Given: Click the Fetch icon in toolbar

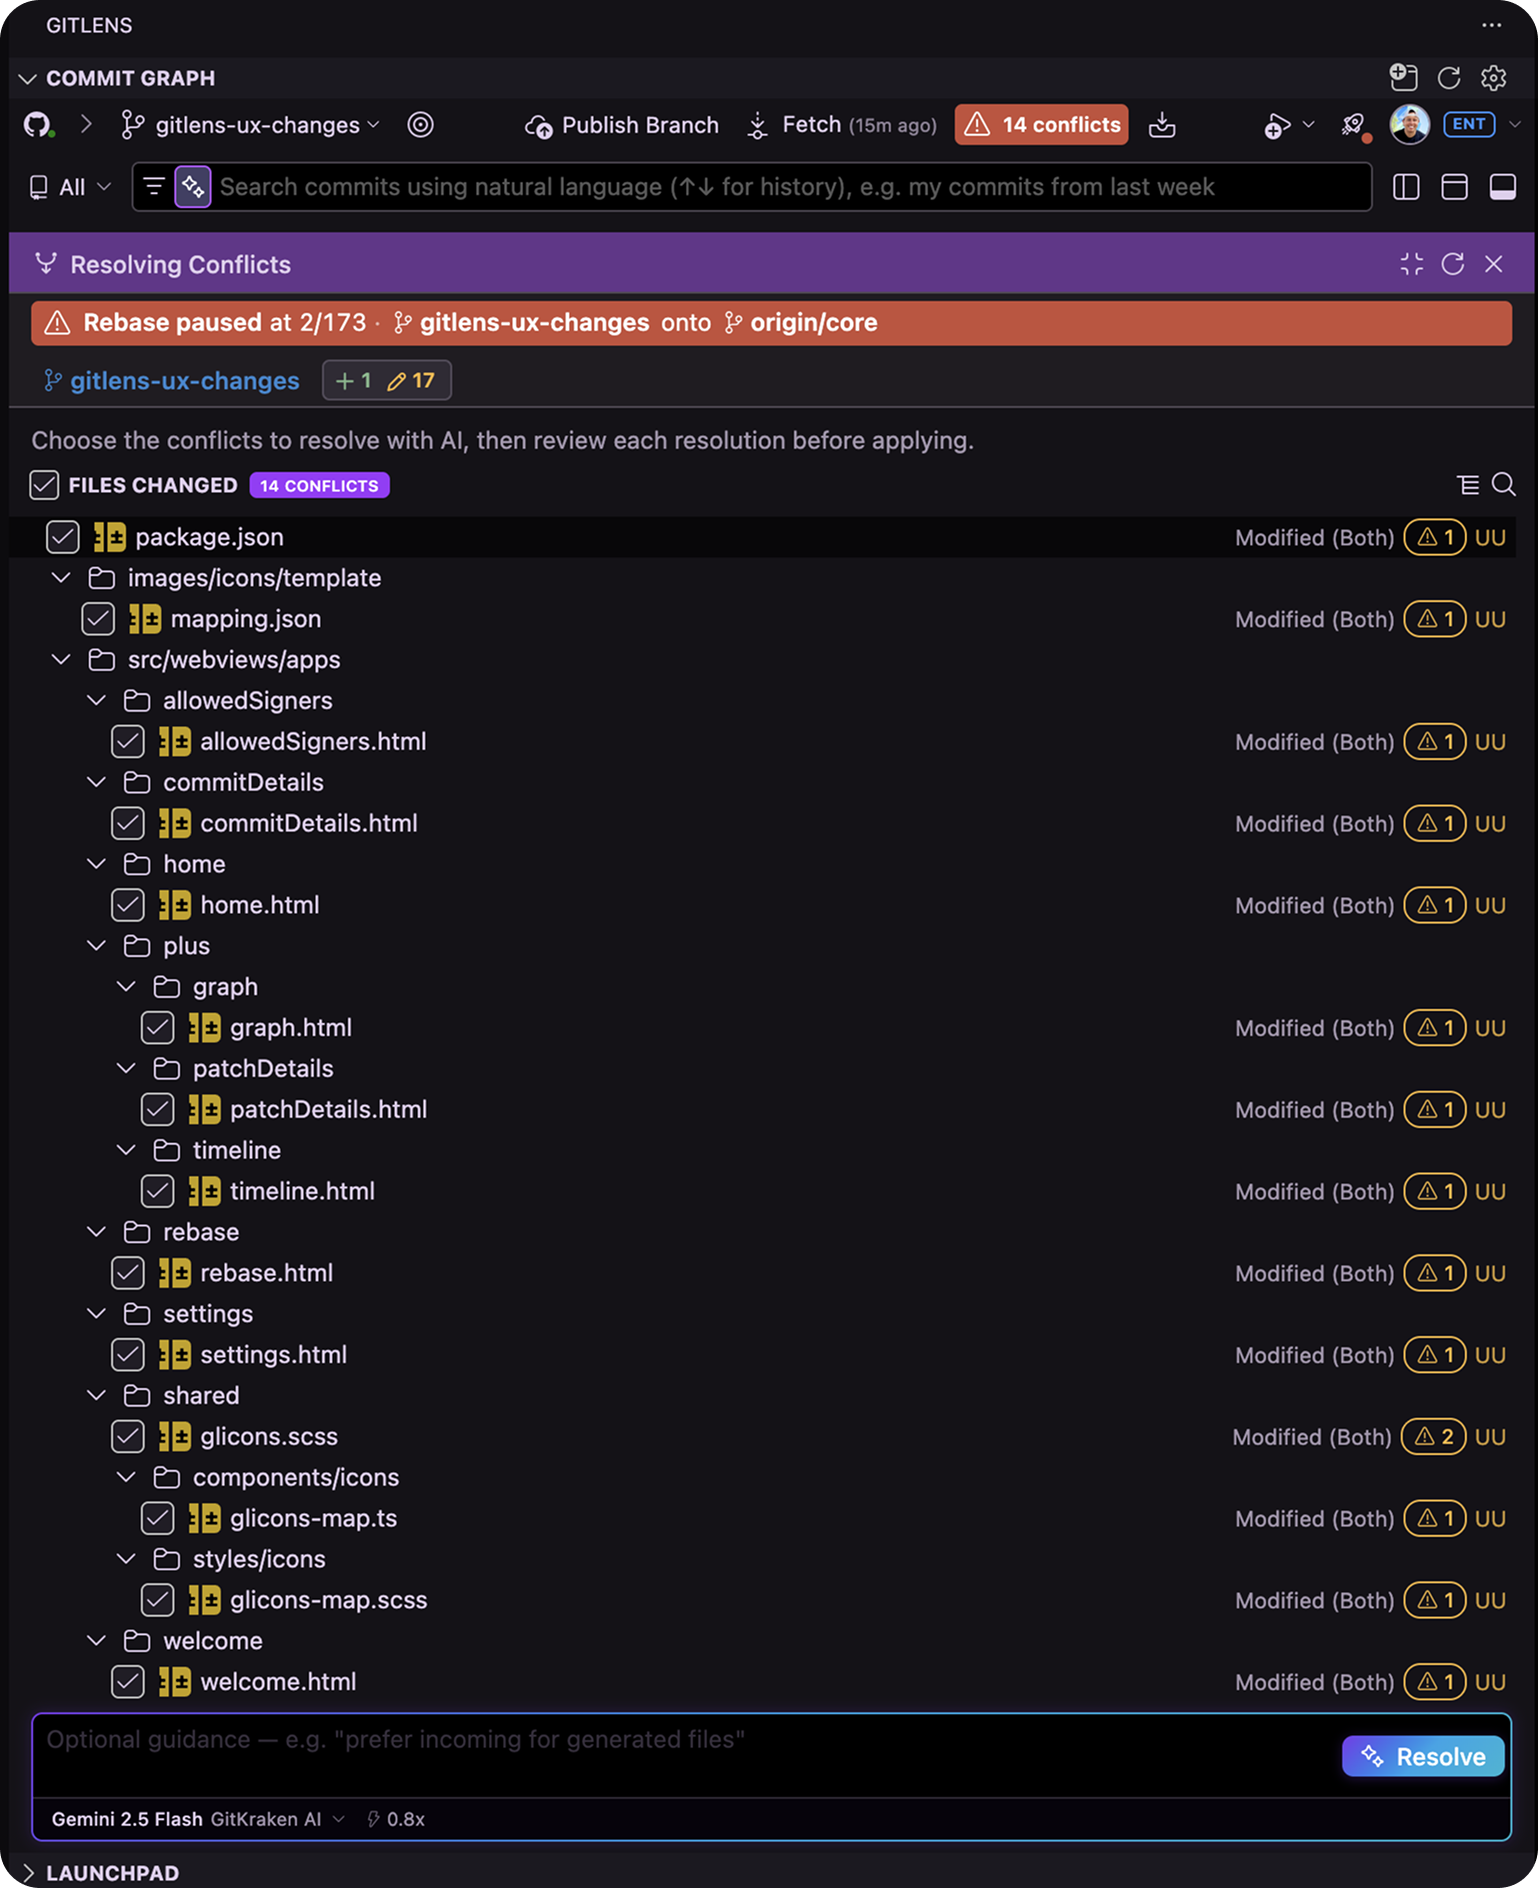Looking at the screenshot, I should [x=758, y=126].
